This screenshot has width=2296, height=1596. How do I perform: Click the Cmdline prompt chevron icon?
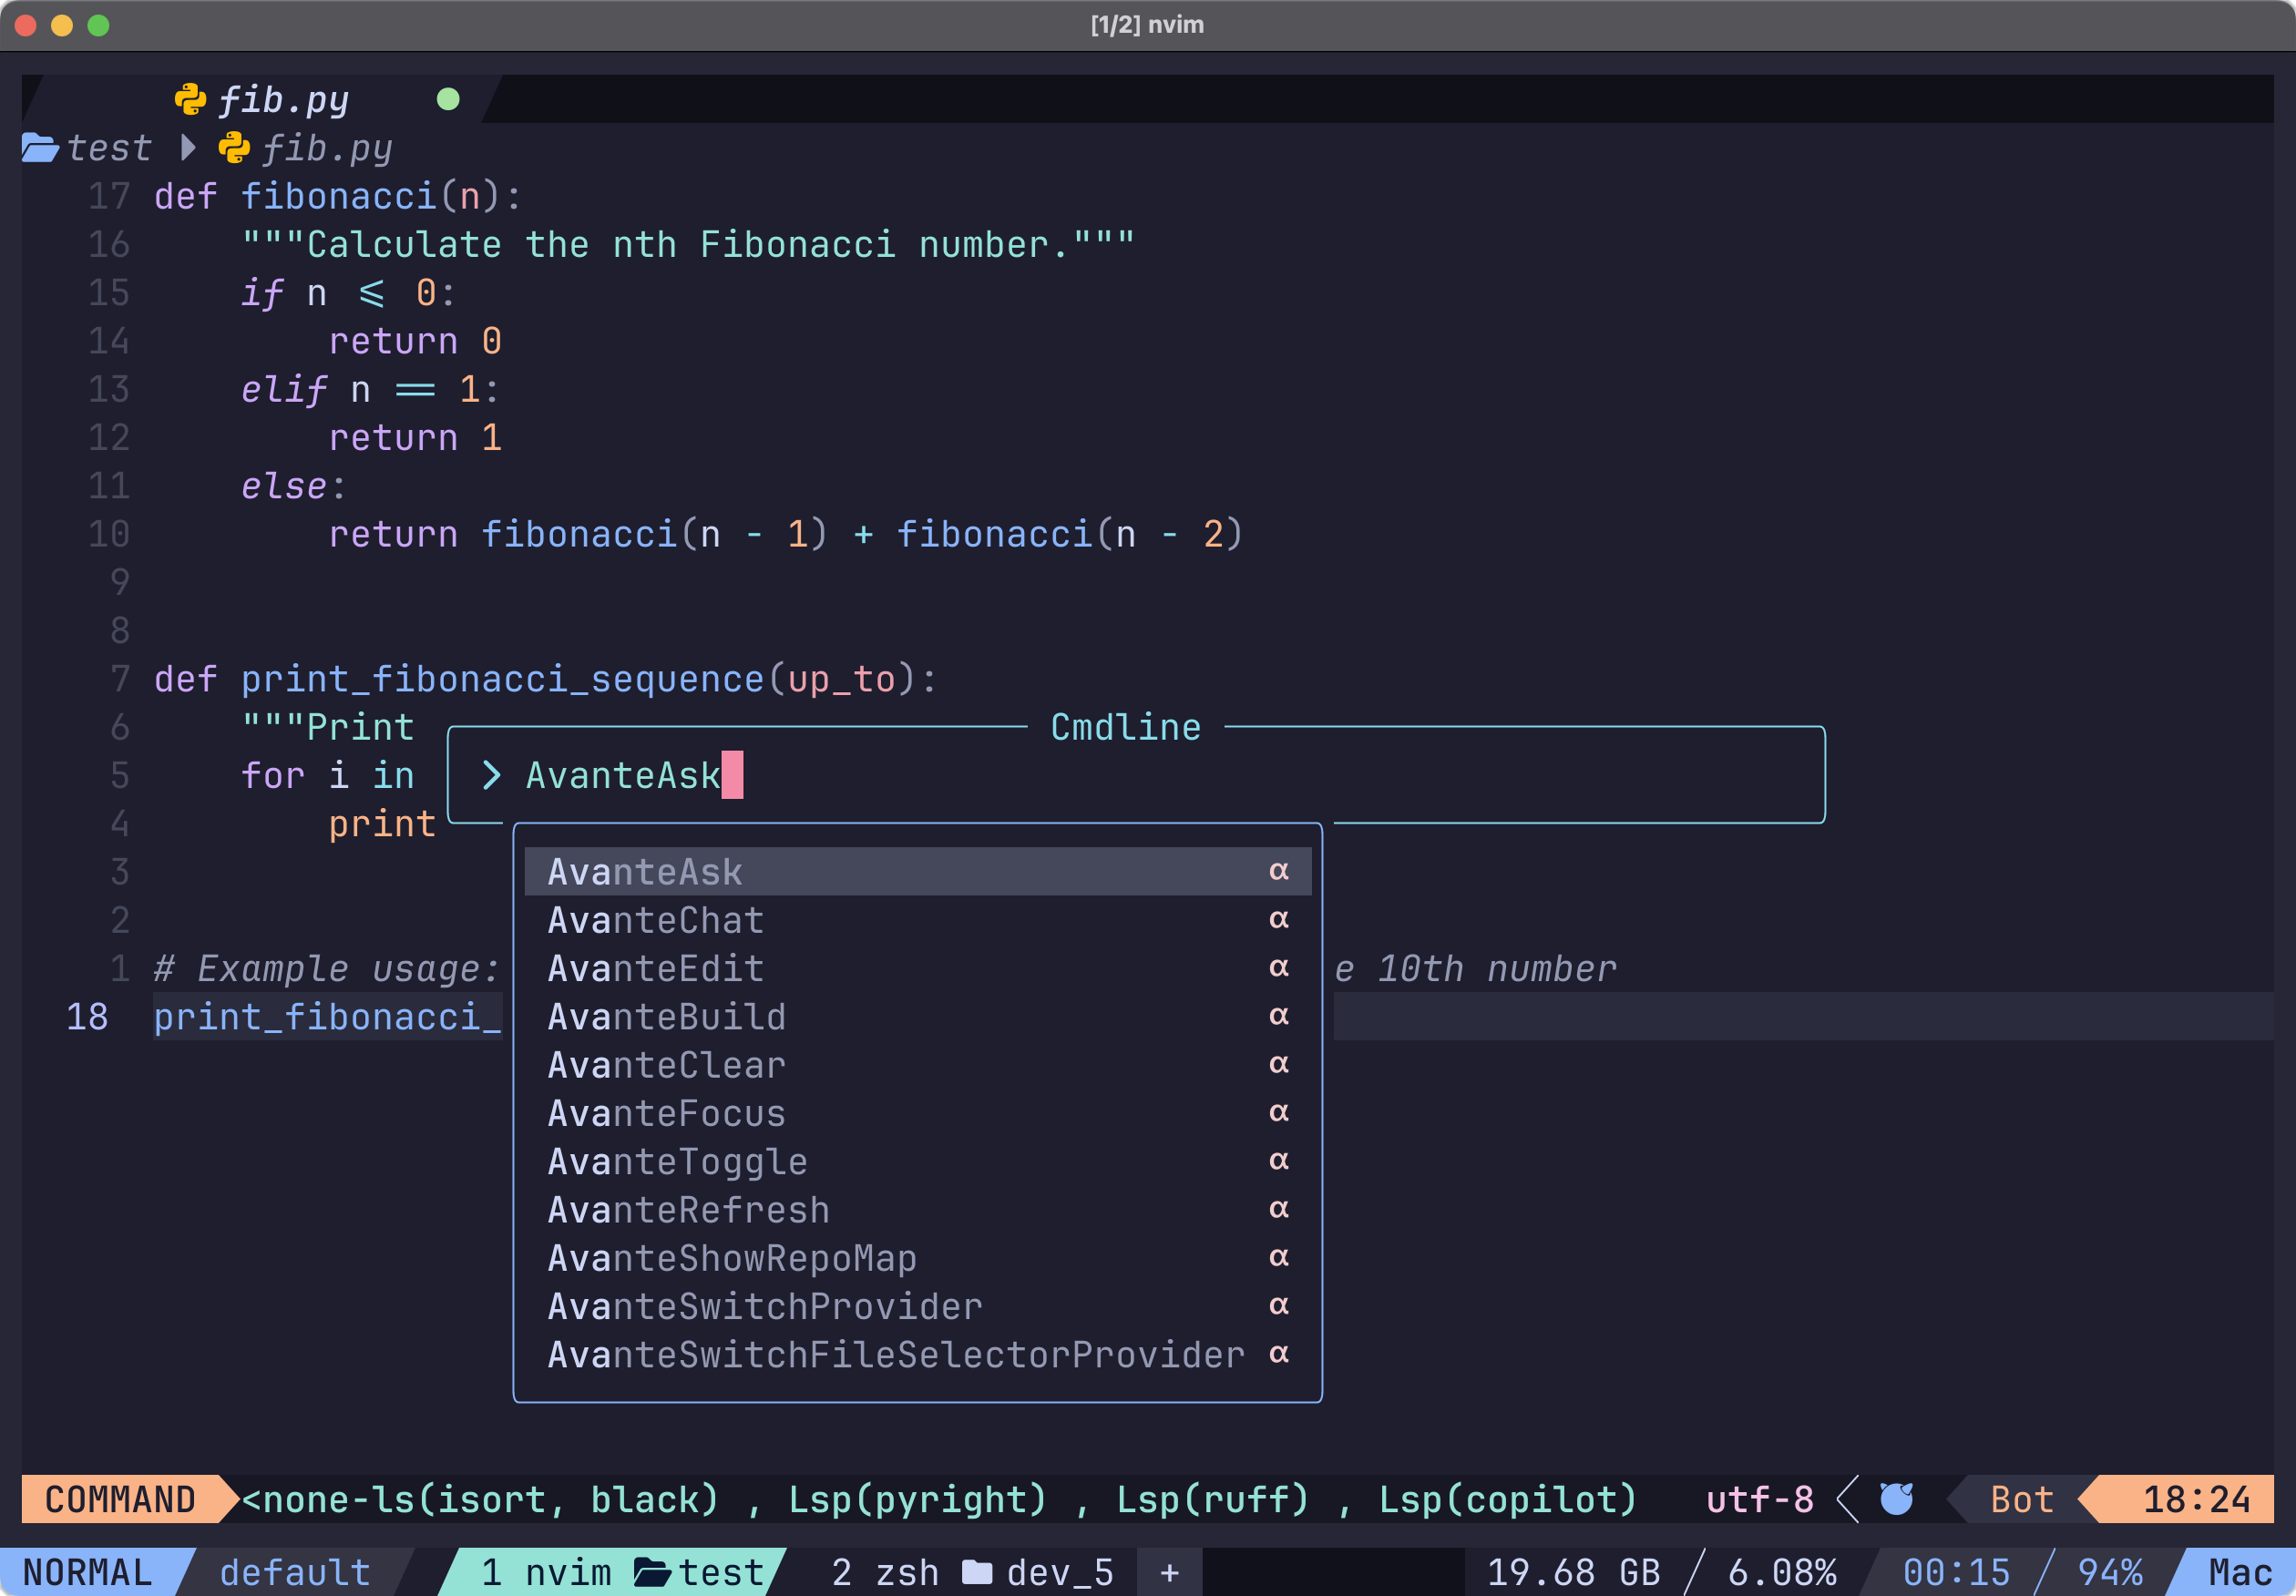point(491,775)
